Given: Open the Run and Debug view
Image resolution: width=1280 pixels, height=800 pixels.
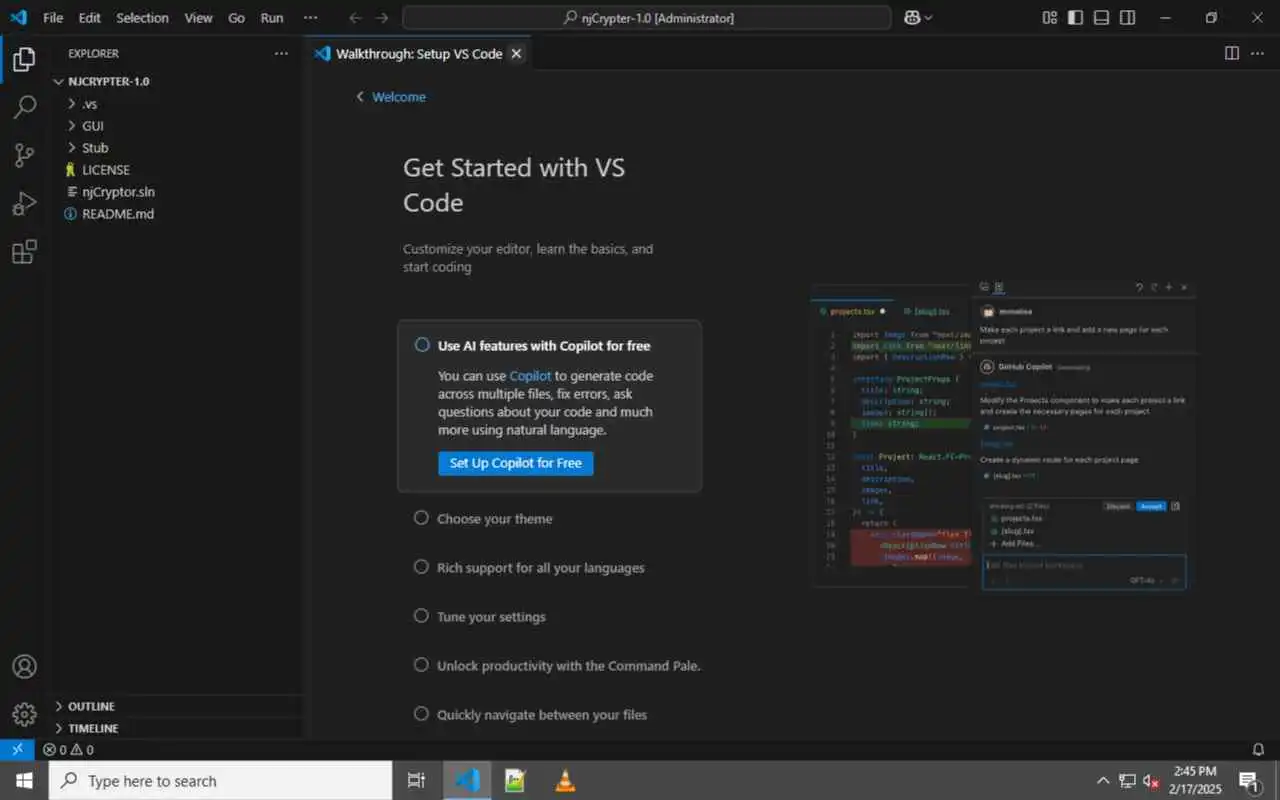Looking at the screenshot, I should 24,203.
